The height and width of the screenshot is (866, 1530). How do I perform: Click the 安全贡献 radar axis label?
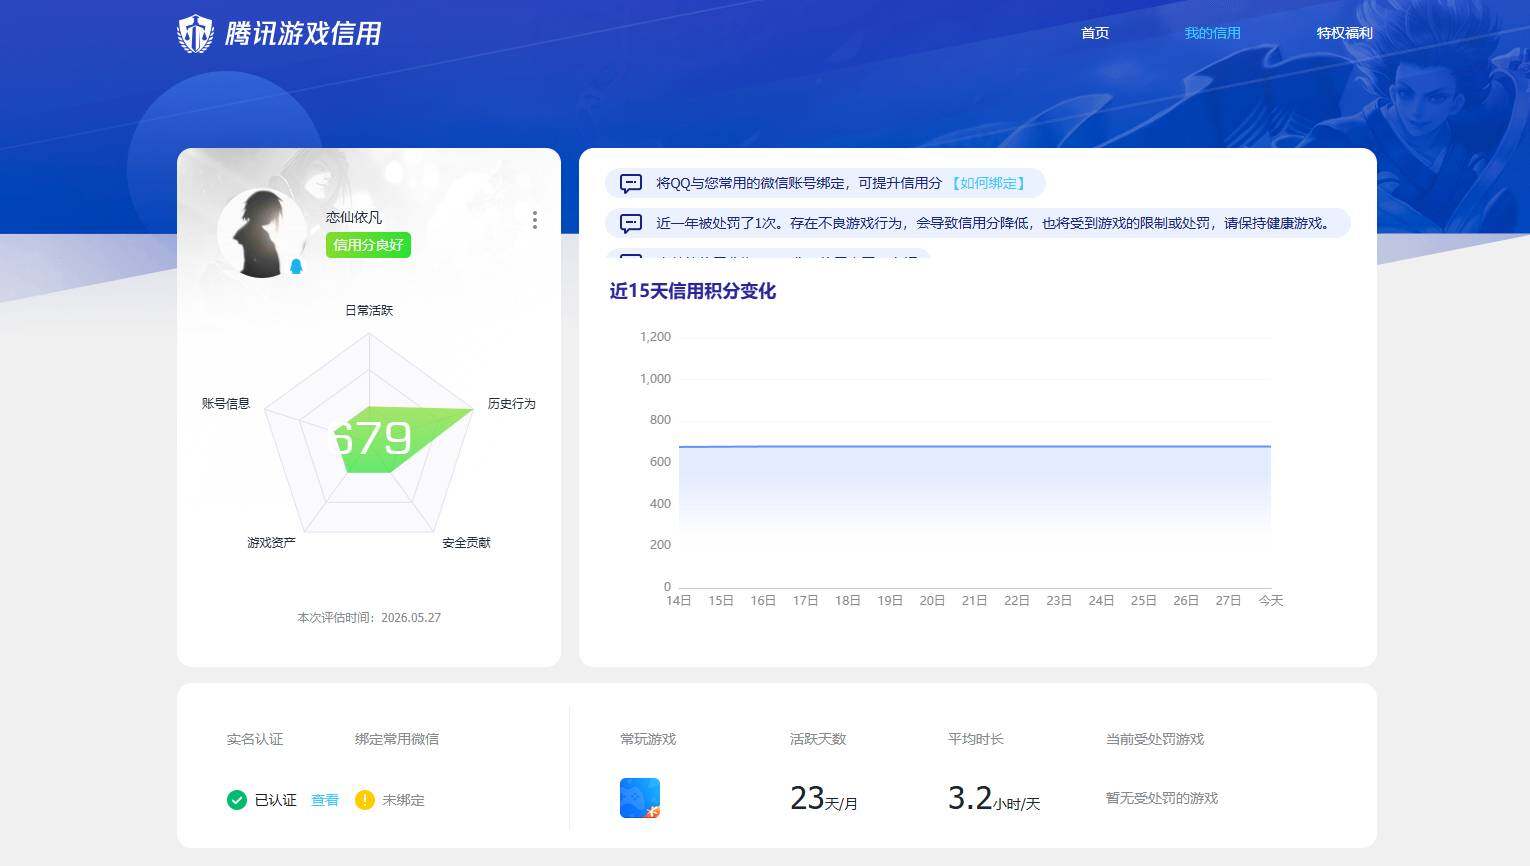[x=467, y=542]
